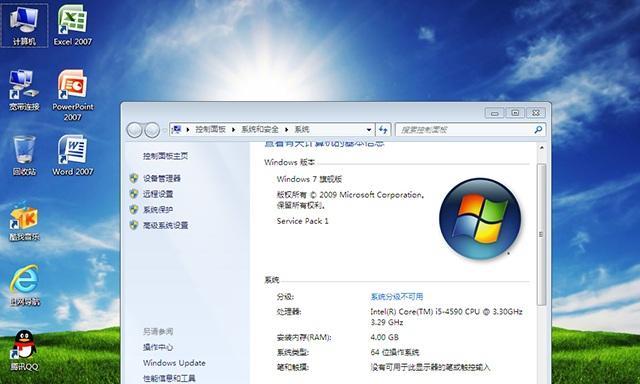This screenshot has width=640, height=384.
Task: Open the 宽带连接 desktop shortcut
Action: (x=24, y=91)
